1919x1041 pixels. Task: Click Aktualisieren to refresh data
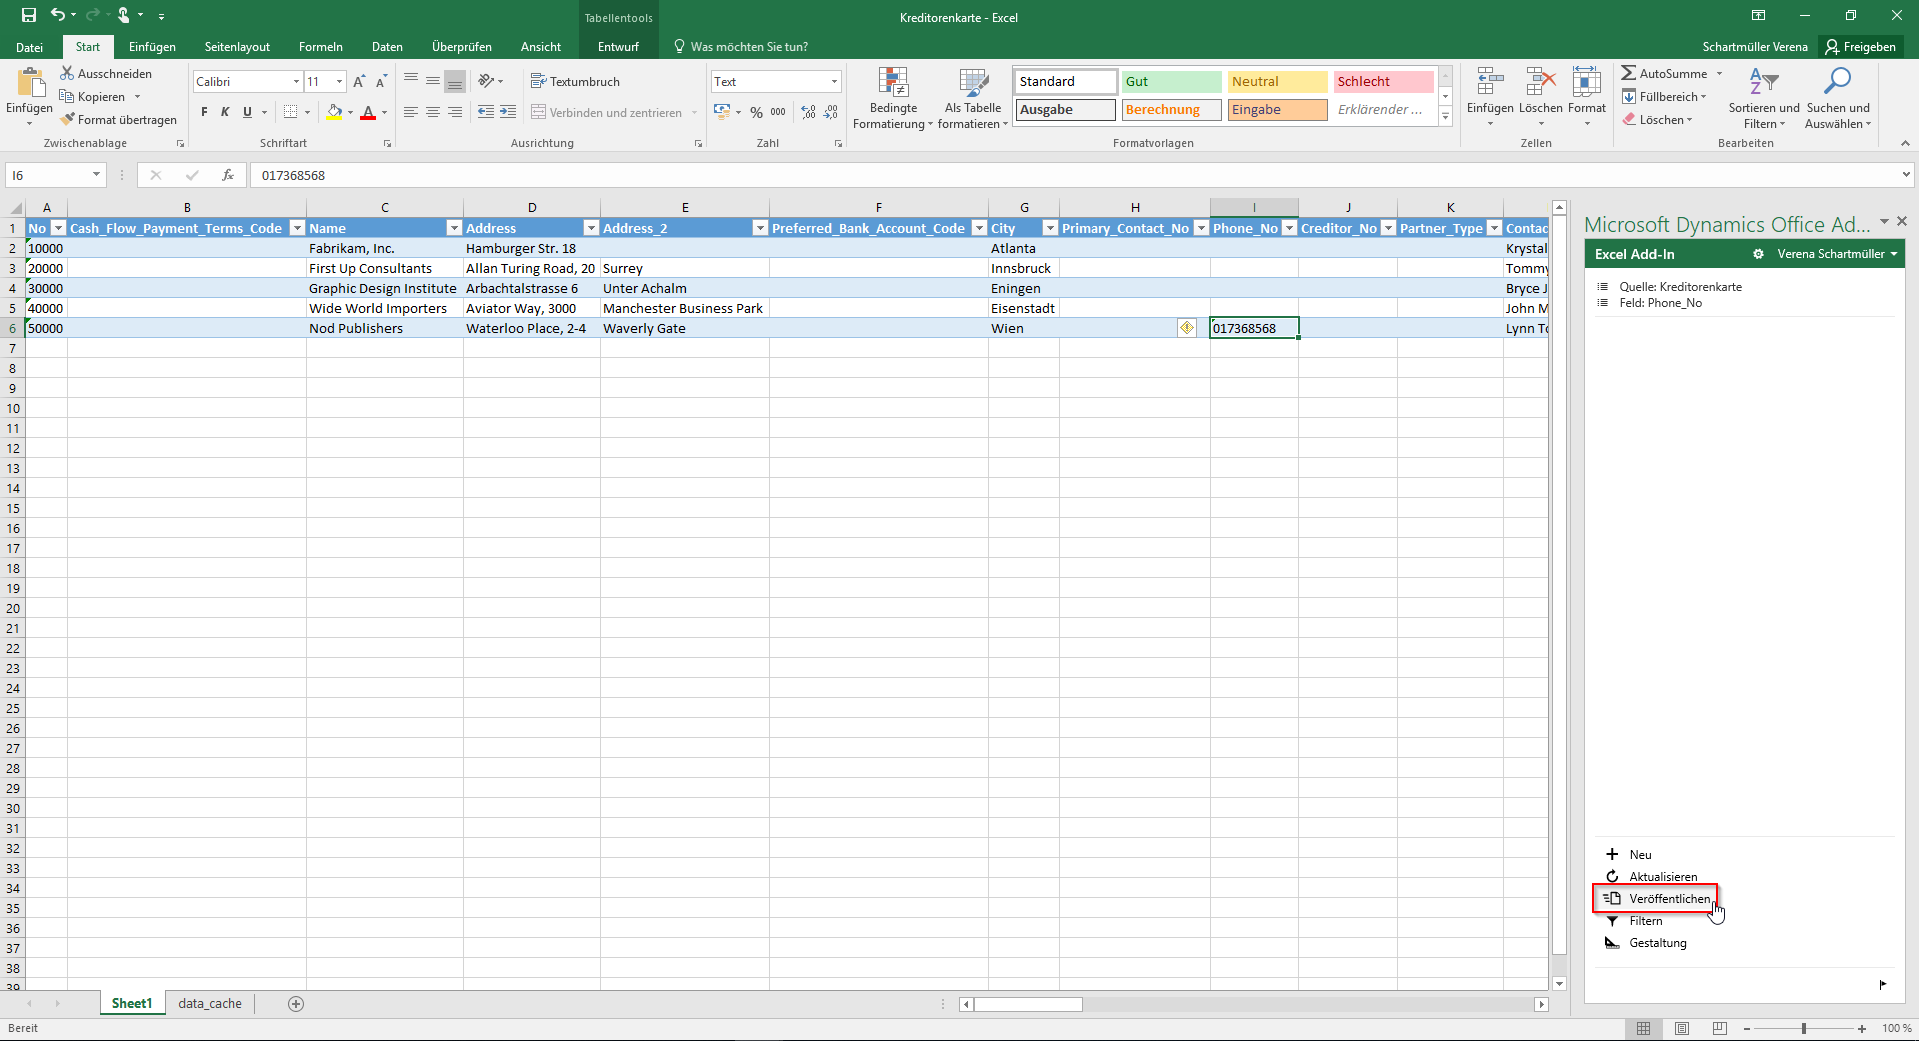click(1651, 876)
